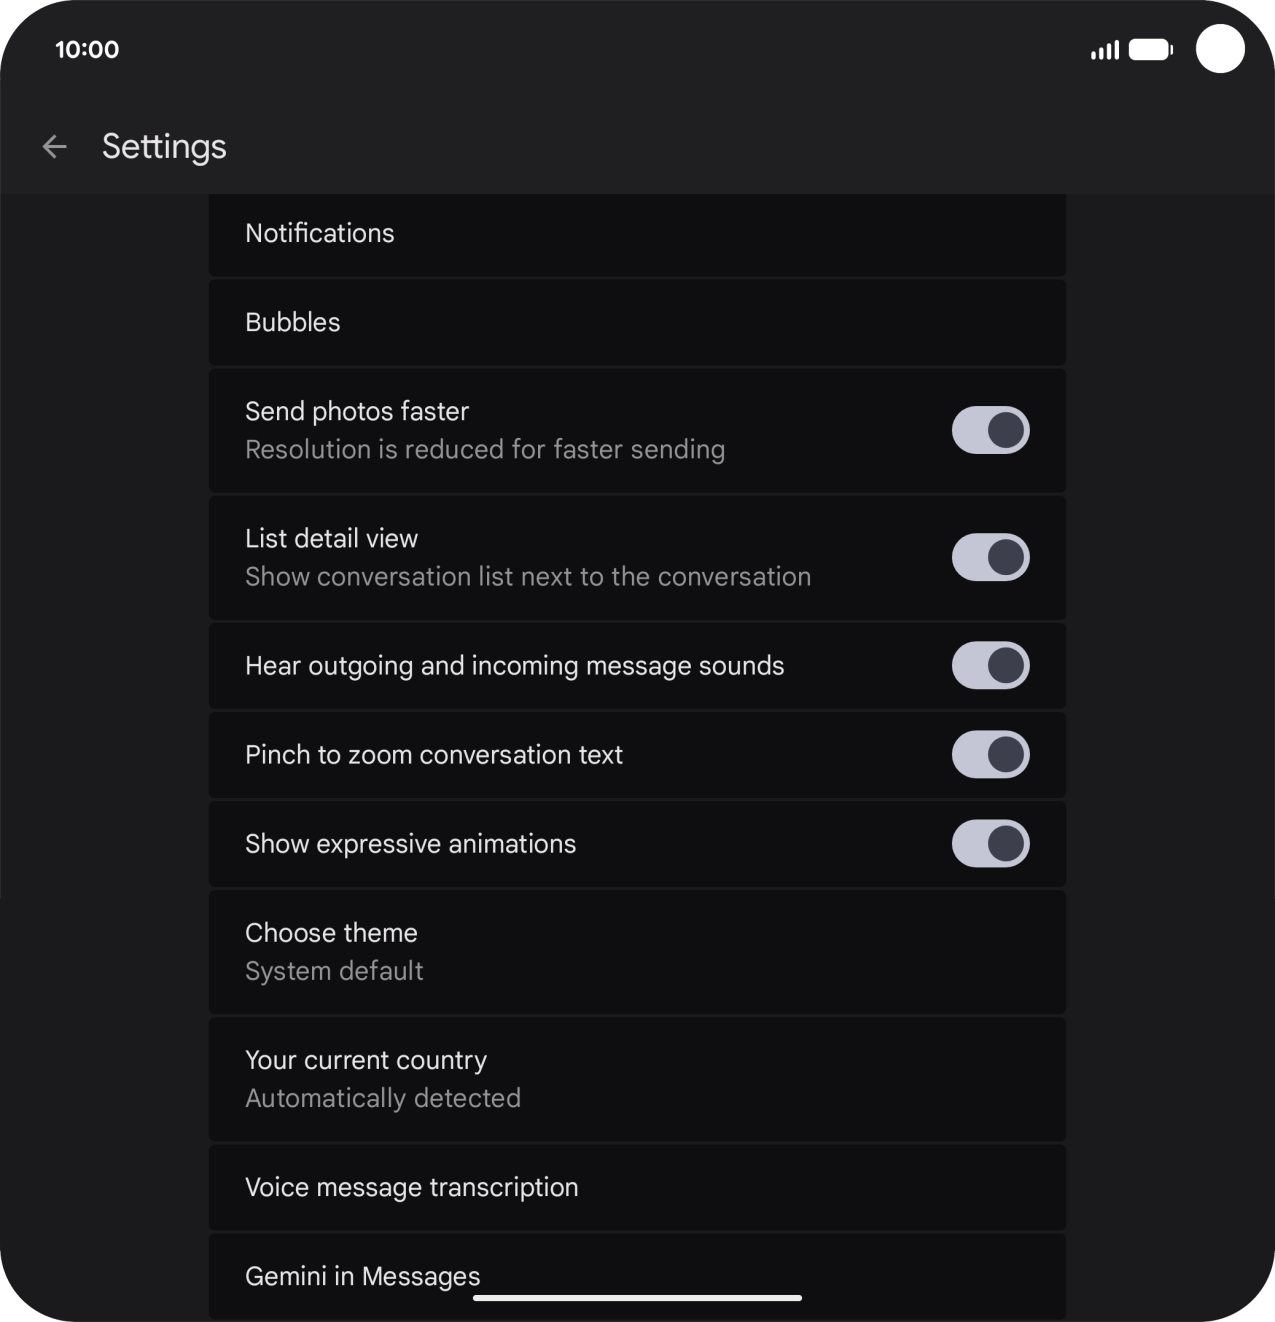Toggle Pinch to zoom conversation text
Viewport: 1275px width, 1322px height.
[990, 755]
